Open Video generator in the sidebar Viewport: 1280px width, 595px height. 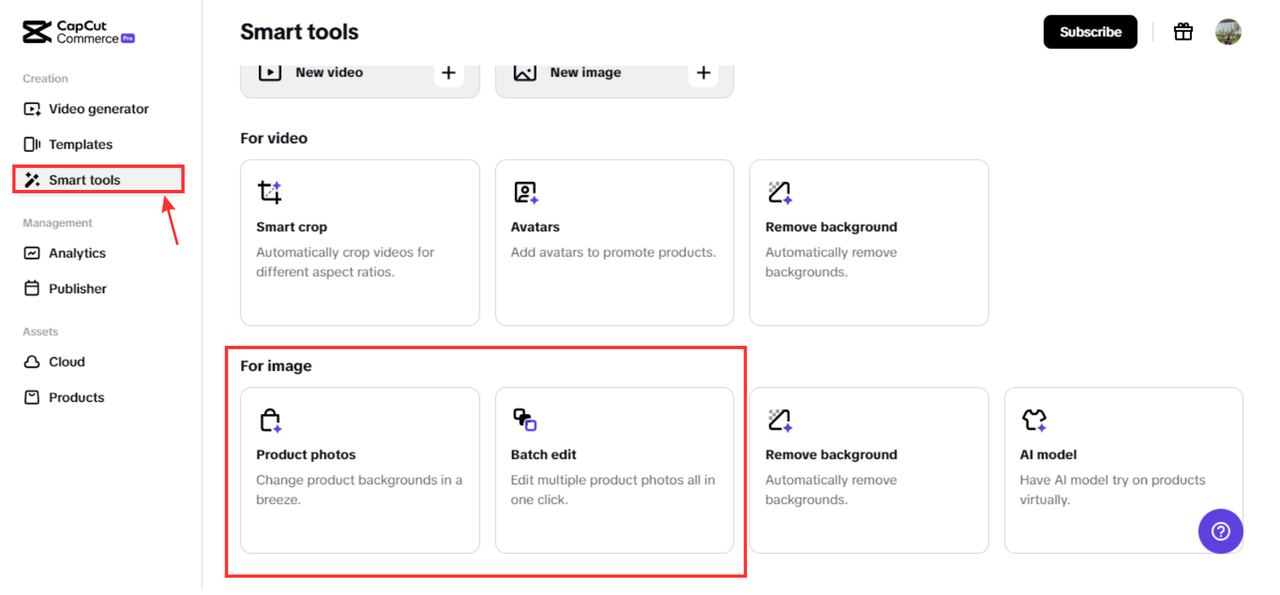click(x=98, y=109)
